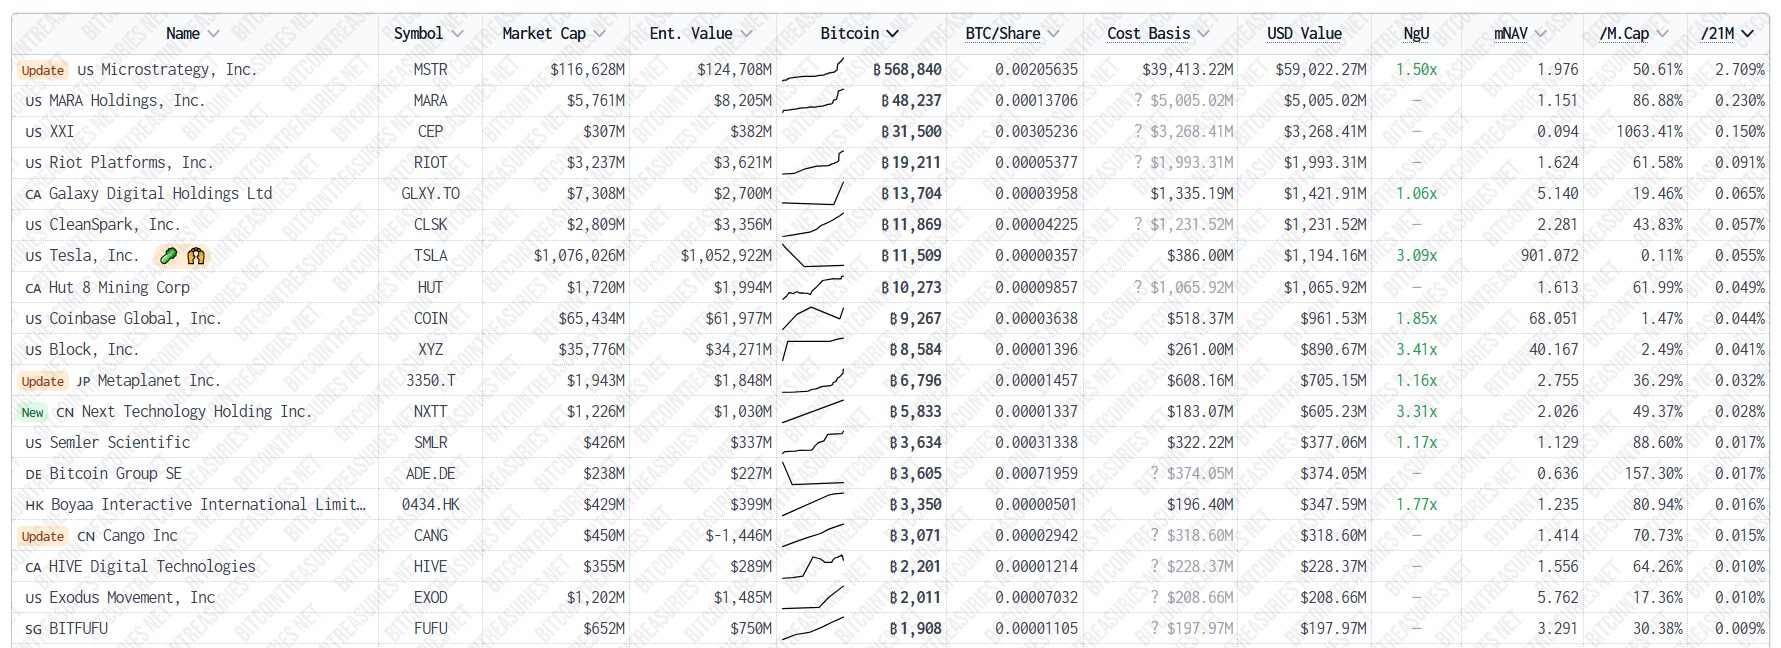The image size is (1781, 648).
Task: Open the Metaplanet bitcoin sparkline
Action: pyautogui.click(x=813, y=380)
